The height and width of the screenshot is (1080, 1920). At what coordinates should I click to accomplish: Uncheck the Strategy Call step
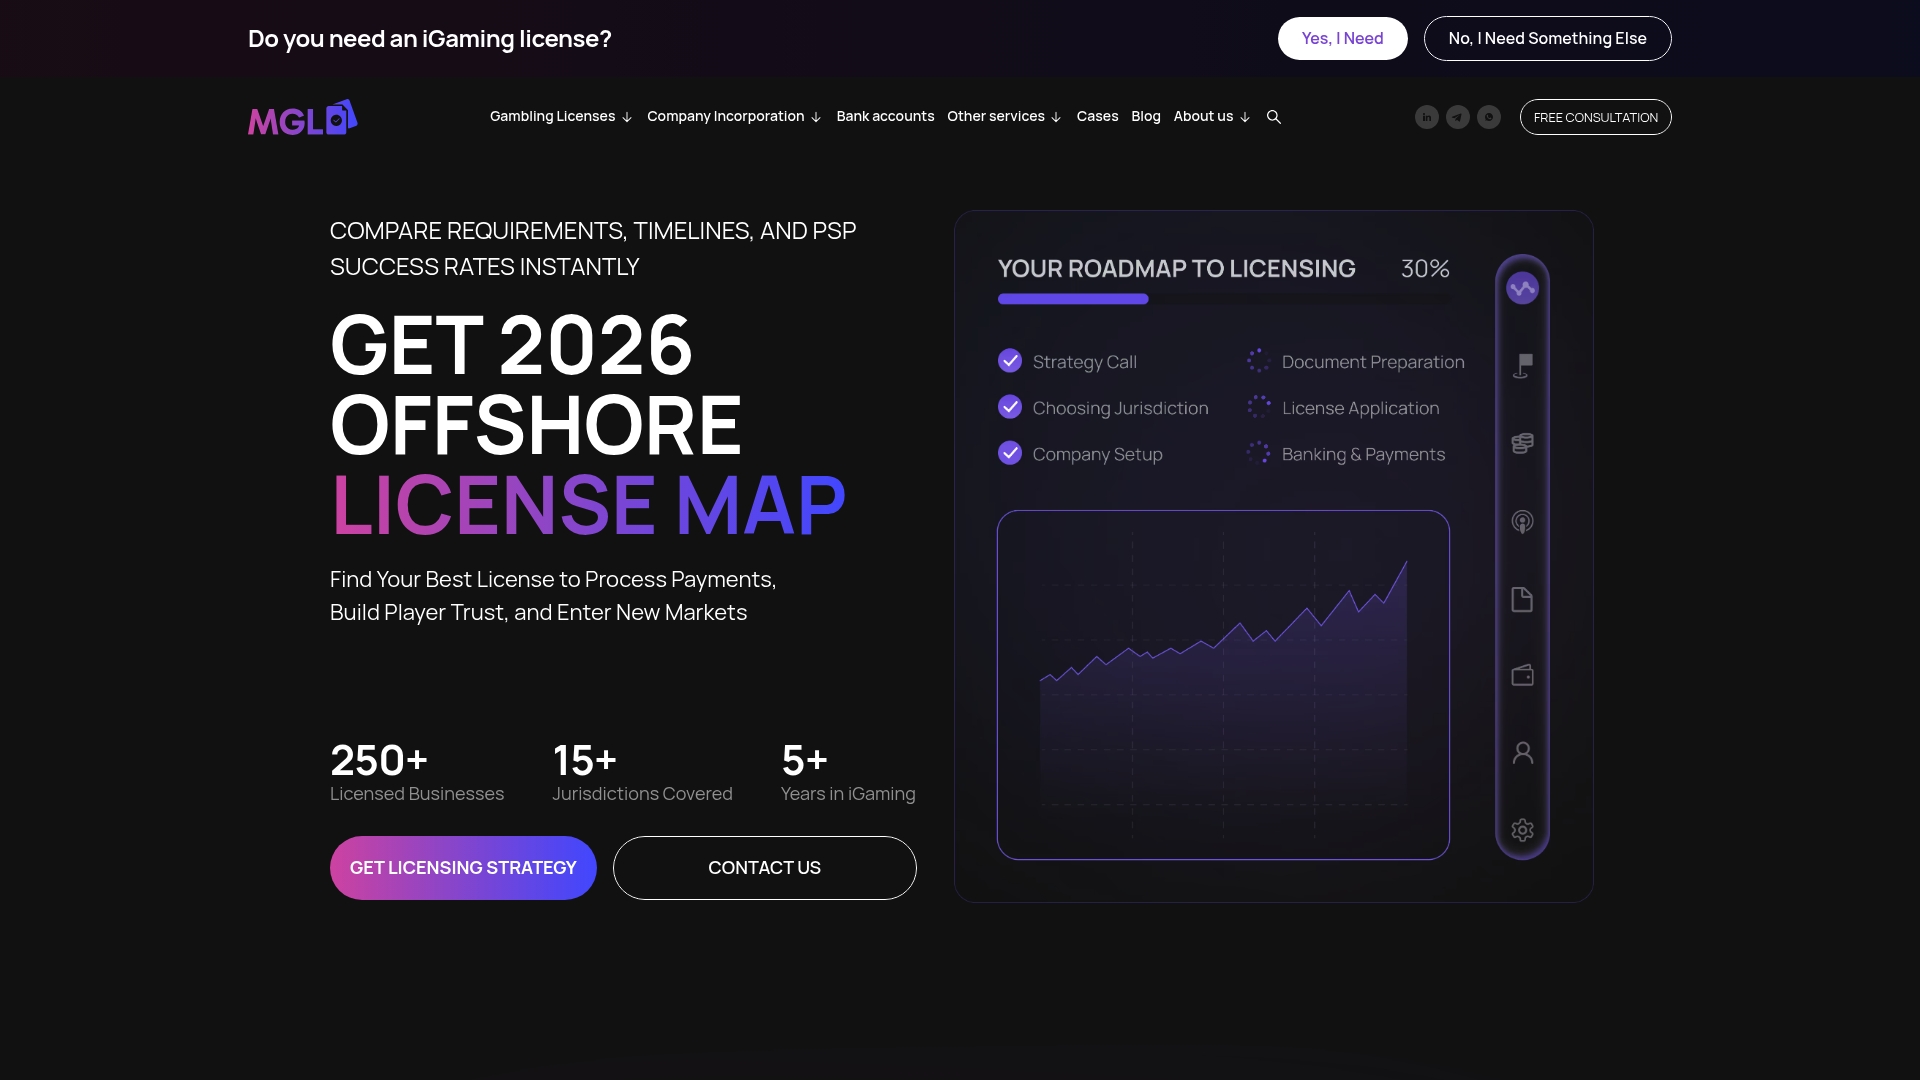pyautogui.click(x=1010, y=361)
